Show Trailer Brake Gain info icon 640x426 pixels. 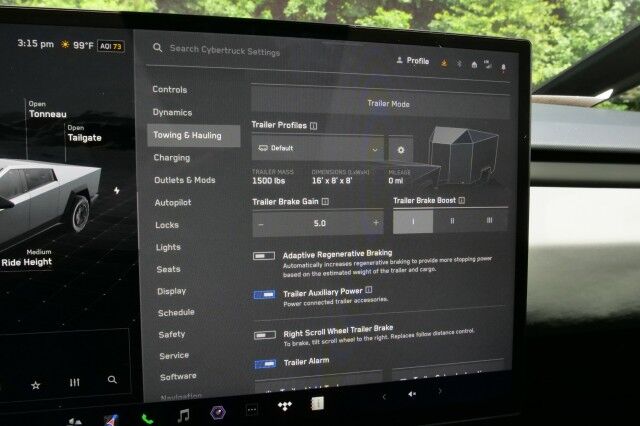pyautogui.click(x=325, y=202)
